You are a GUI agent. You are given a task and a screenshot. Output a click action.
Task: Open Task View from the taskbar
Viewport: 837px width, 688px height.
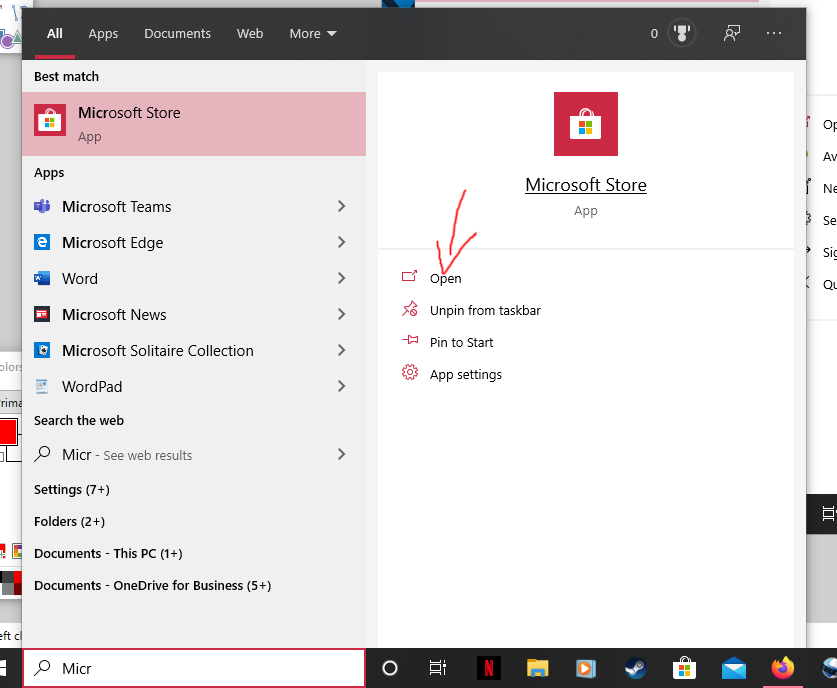(x=438, y=668)
